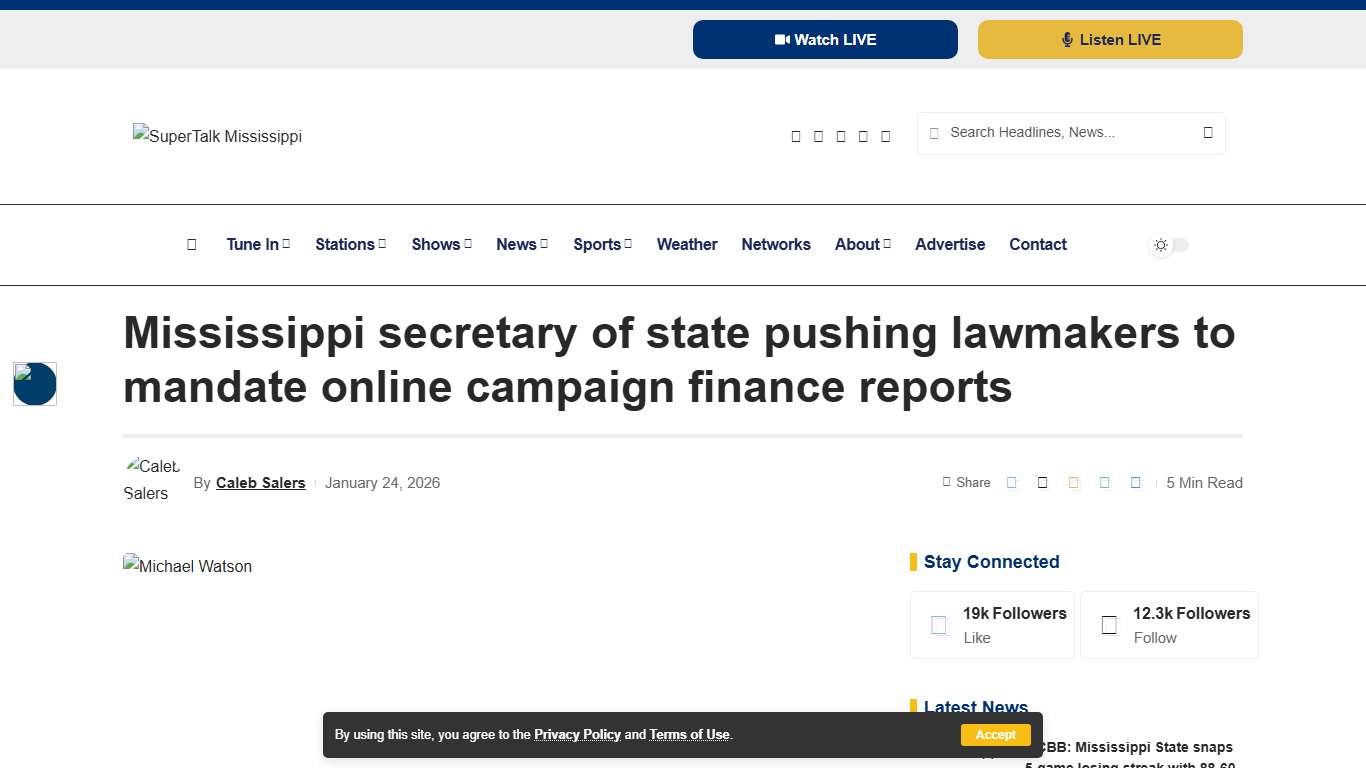The width and height of the screenshot is (1366, 768).
Task: Click the orange Reddit share icon
Action: (x=1074, y=482)
